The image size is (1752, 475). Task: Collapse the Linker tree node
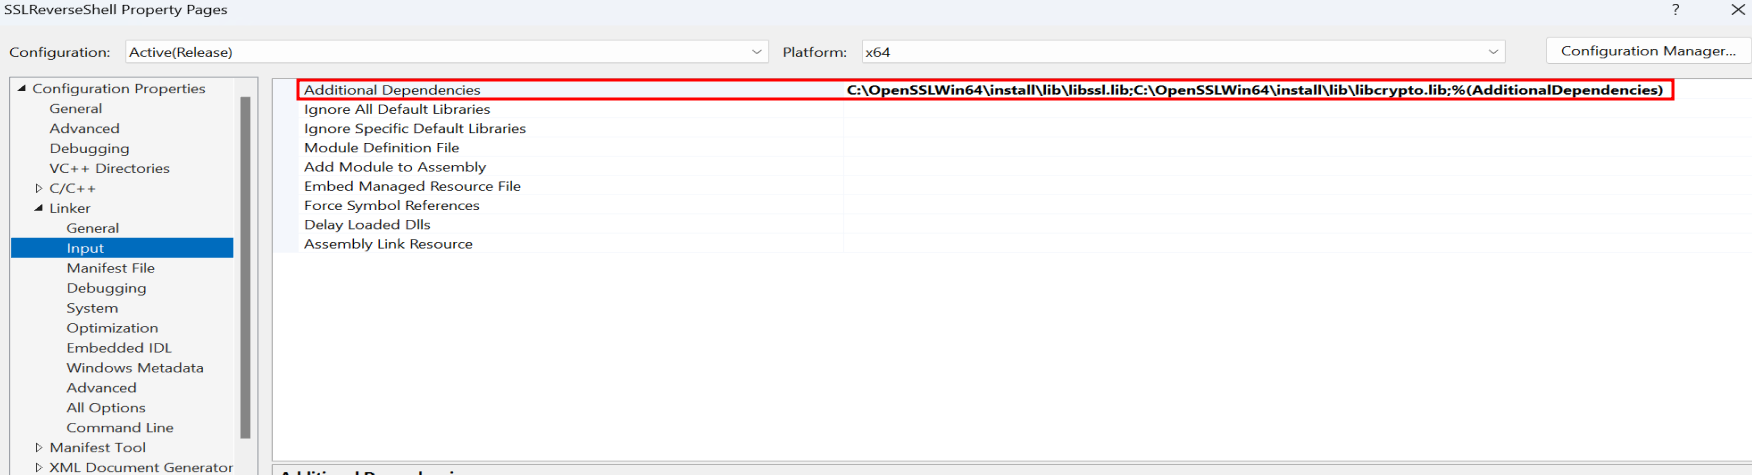click(39, 208)
